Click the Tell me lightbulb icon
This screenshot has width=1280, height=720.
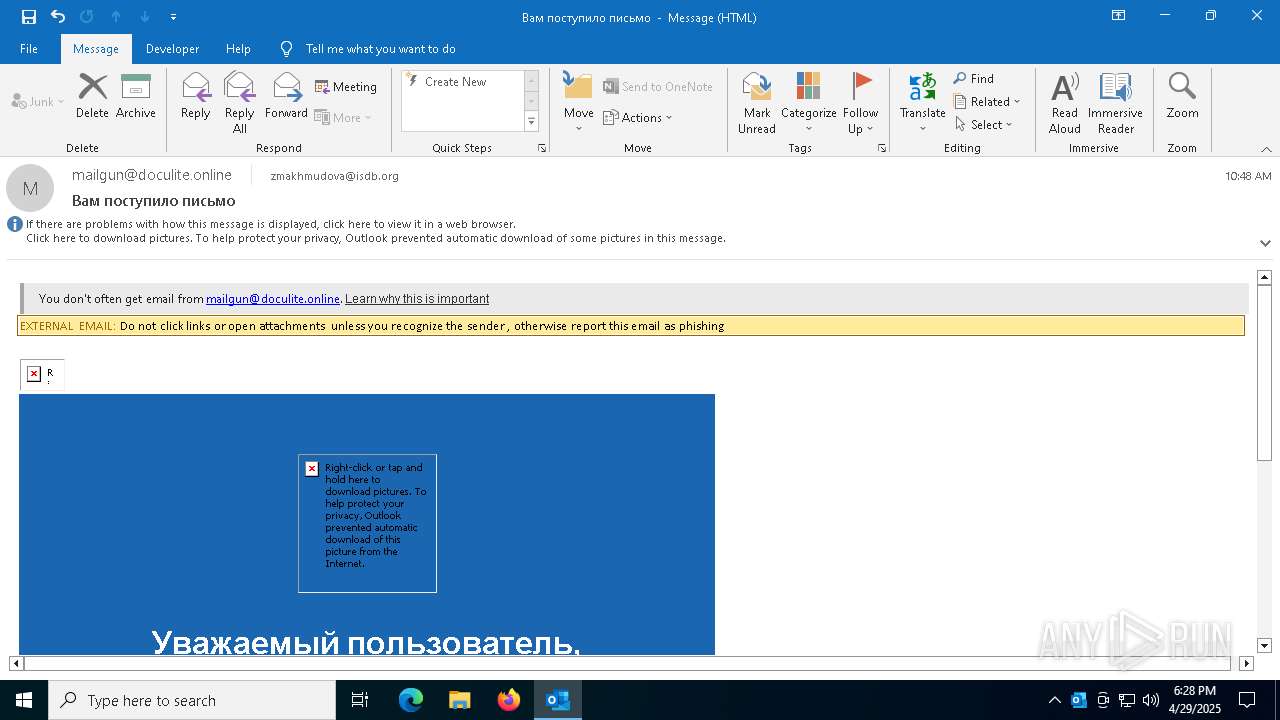point(287,49)
